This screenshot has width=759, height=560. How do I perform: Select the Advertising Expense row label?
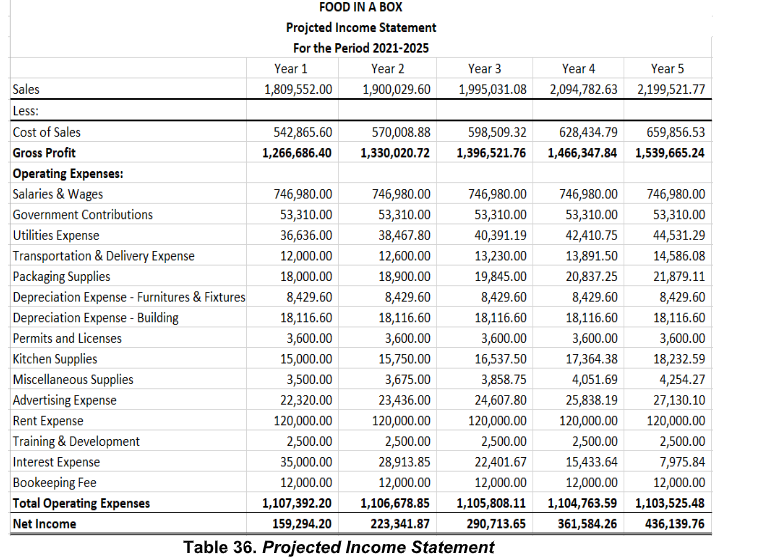pyautogui.click(x=64, y=400)
